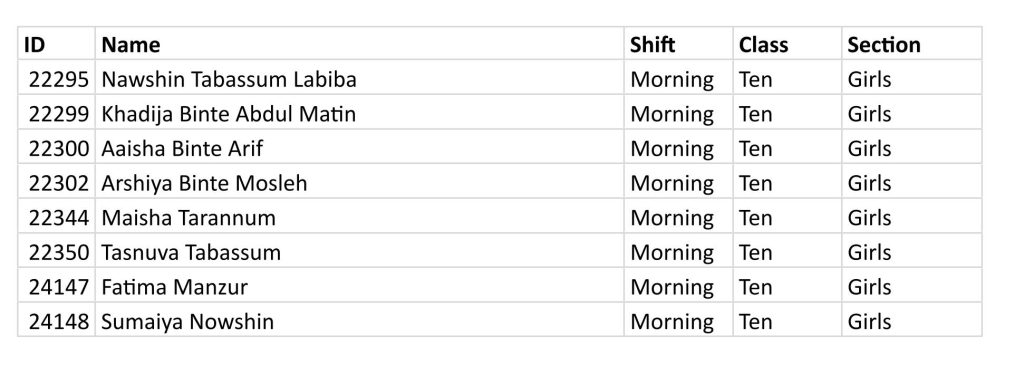The image size is (1024, 365).
Task: Select the name Nawshin Tabassum Labiba
Action: (229, 79)
